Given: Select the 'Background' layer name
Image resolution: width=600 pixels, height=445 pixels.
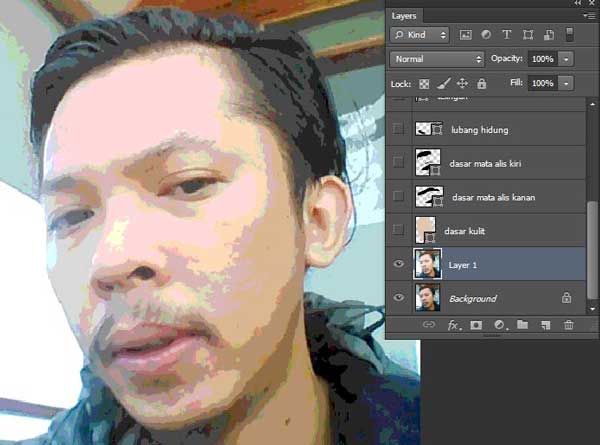Looking at the screenshot, I should coord(473,298).
